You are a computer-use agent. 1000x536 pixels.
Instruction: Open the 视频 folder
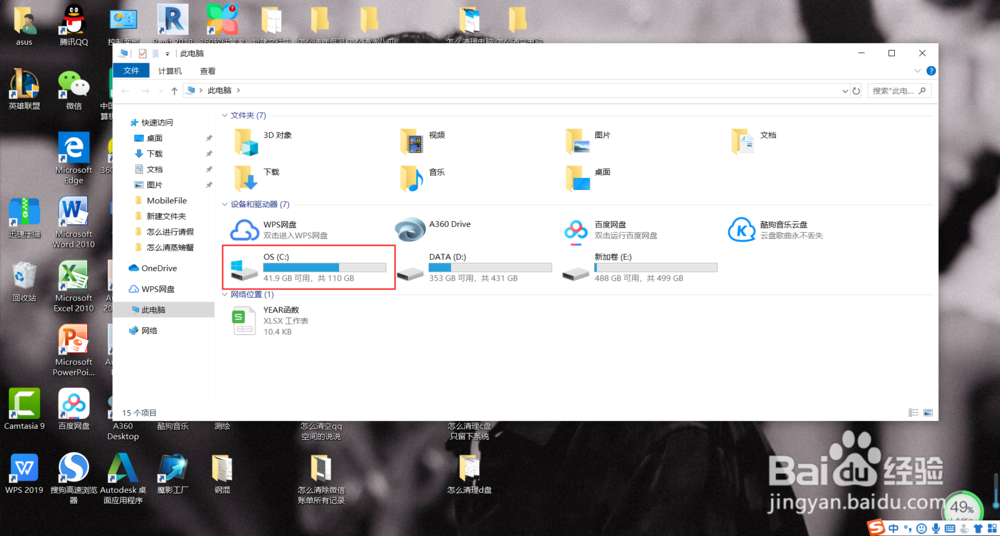(x=422, y=141)
